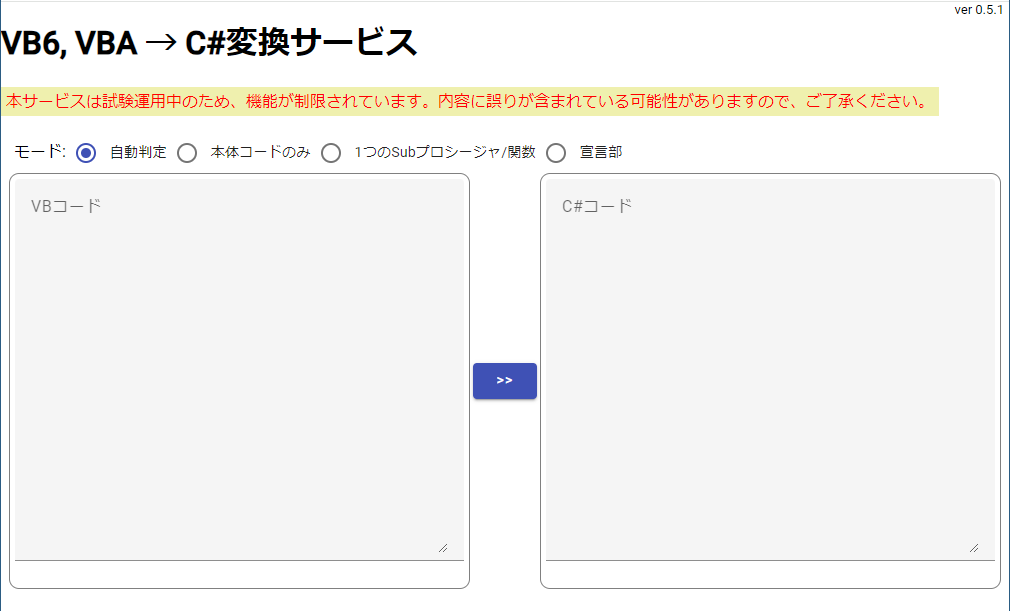Click the C#コード text area resize handle
Image resolution: width=1010 pixels, height=611 pixels.
point(974,548)
